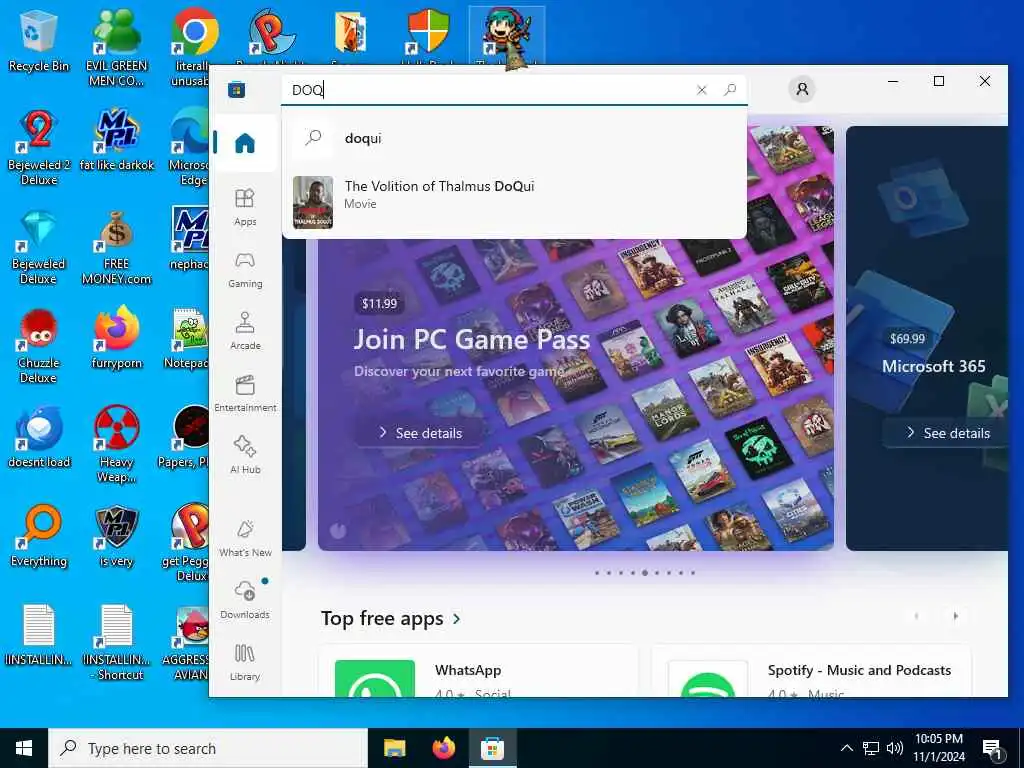Image resolution: width=1024 pixels, height=768 pixels.
Task: Click See details on PC Game Pass banner
Action: (421, 433)
